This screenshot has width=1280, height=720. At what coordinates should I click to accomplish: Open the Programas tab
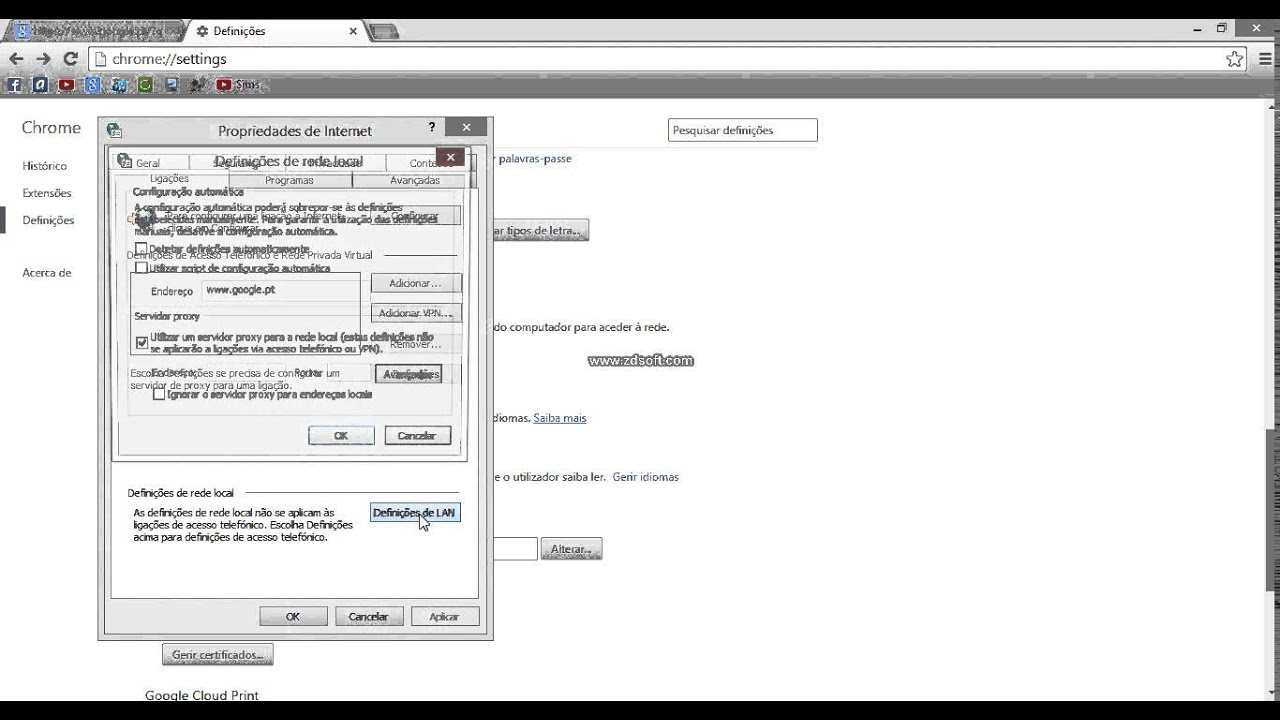(x=290, y=180)
